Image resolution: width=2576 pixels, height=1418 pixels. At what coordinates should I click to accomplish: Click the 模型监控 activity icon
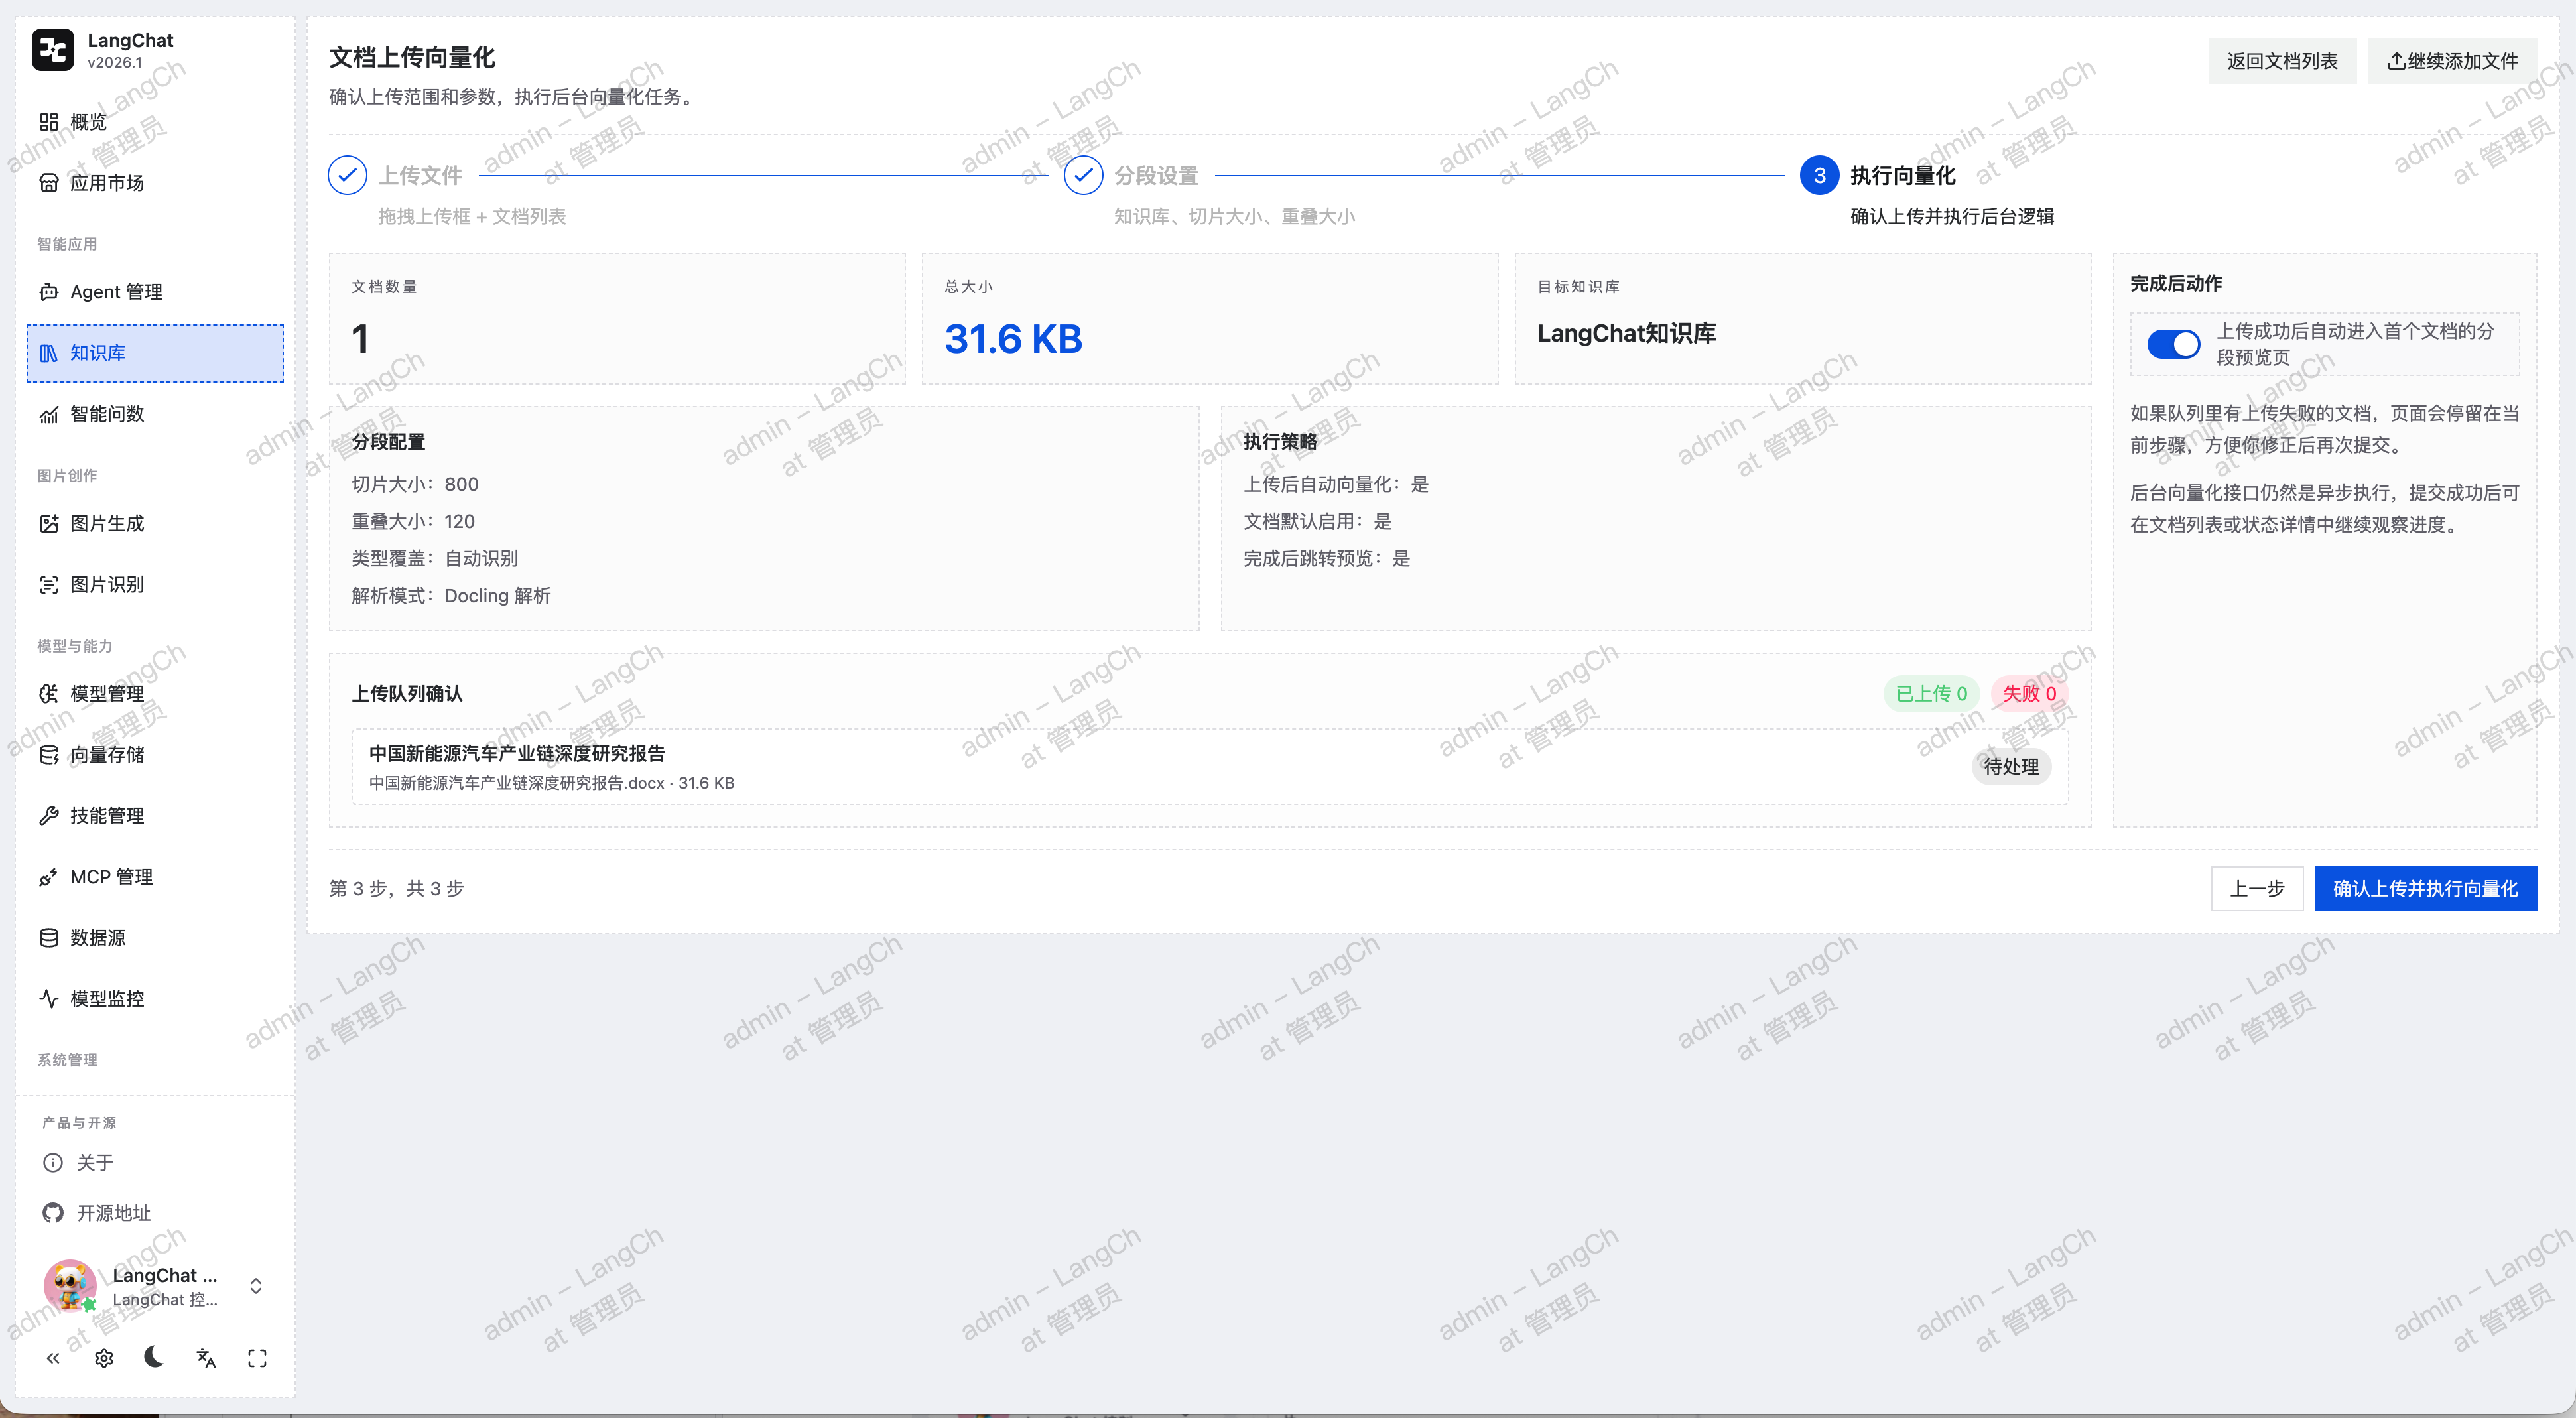click(x=49, y=999)
